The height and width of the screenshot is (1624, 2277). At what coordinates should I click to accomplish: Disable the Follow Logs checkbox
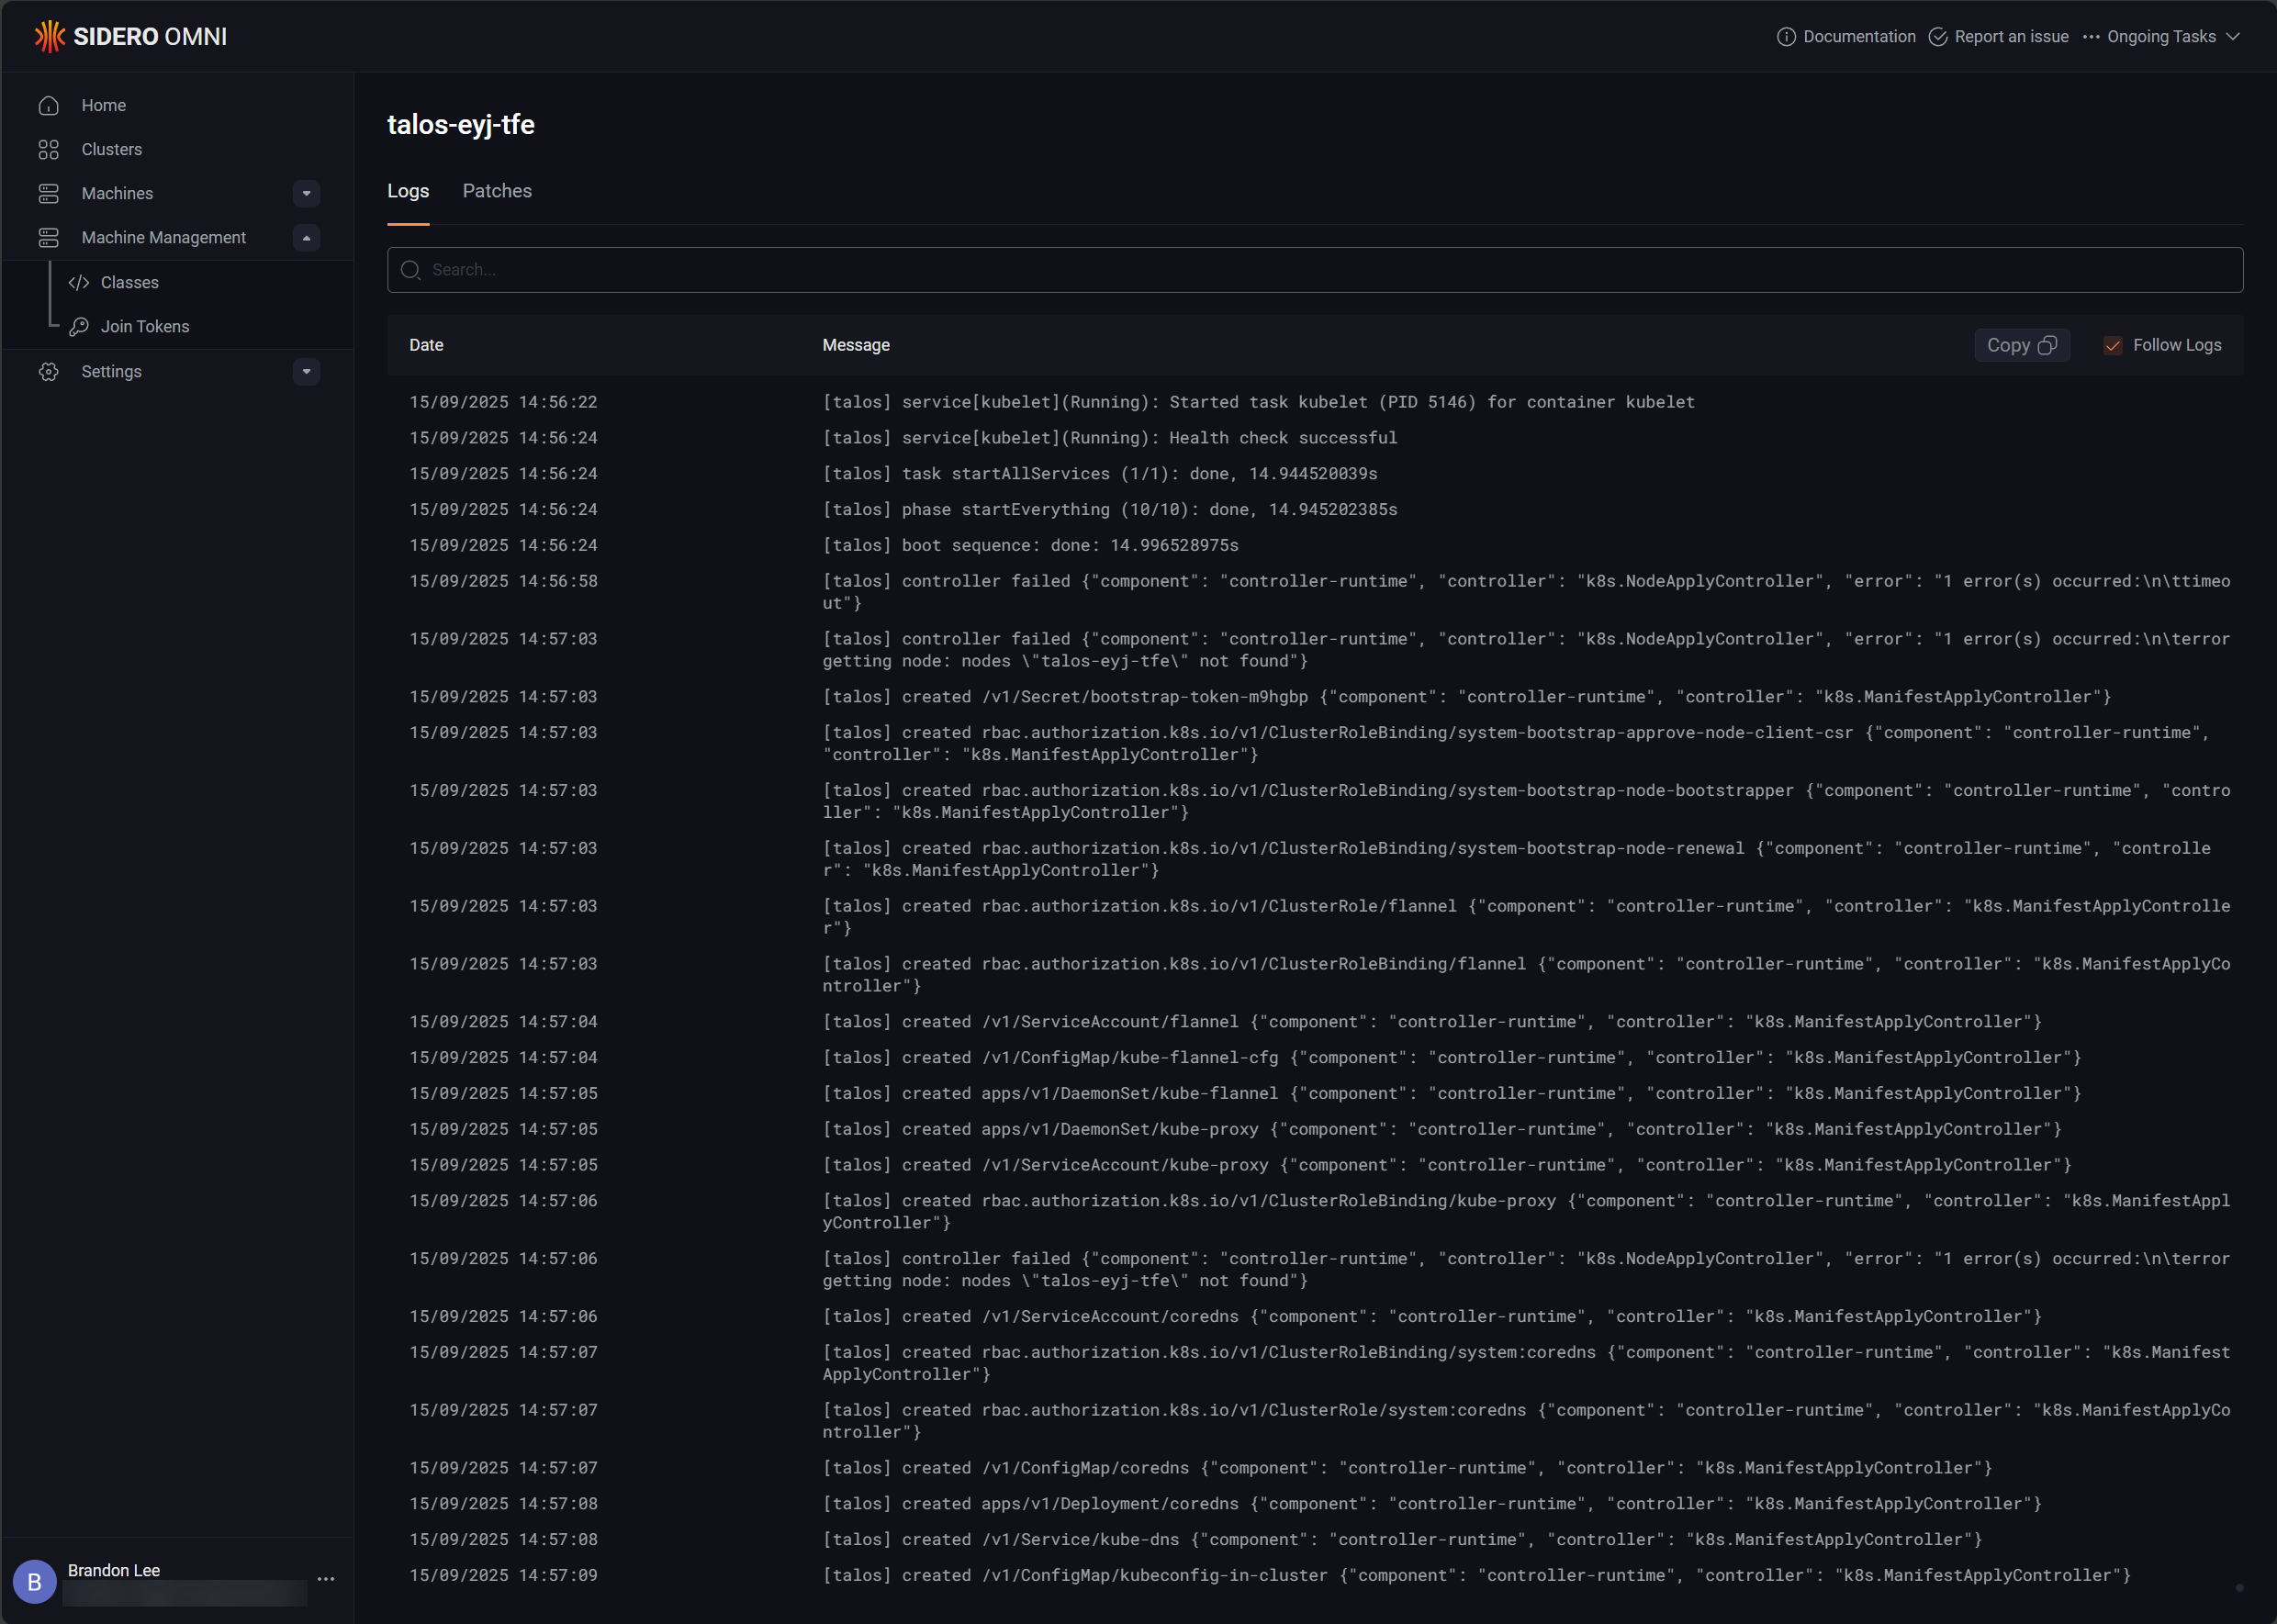[2113, 345]
